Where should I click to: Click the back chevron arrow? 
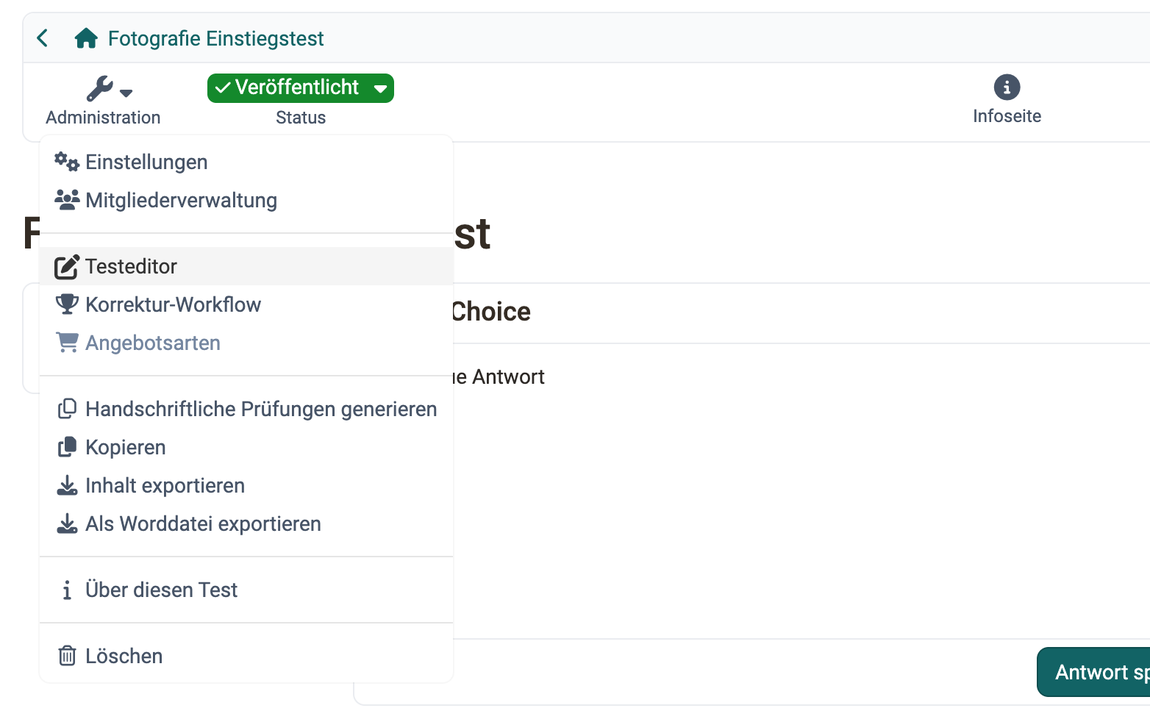43,38
